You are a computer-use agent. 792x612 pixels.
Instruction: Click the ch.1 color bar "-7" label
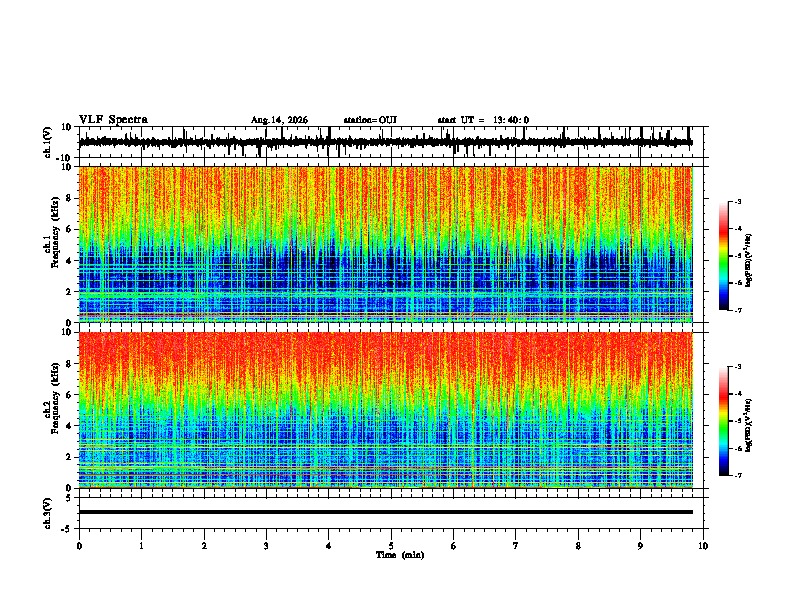737,310
